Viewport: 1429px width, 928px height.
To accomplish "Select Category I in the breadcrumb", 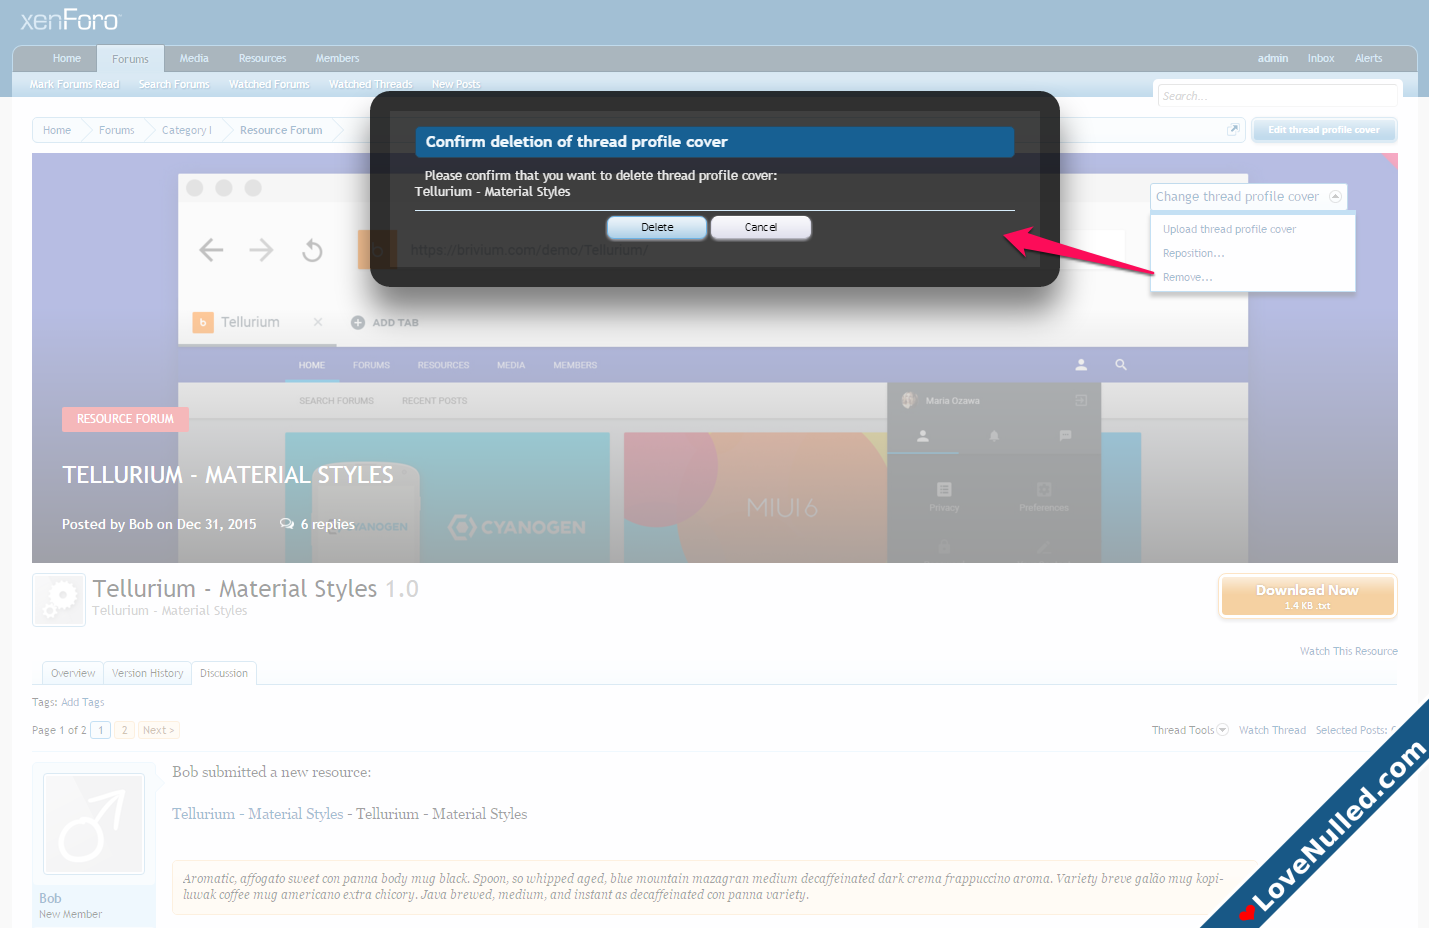I will pyautogui.click(x=187, y=130).
